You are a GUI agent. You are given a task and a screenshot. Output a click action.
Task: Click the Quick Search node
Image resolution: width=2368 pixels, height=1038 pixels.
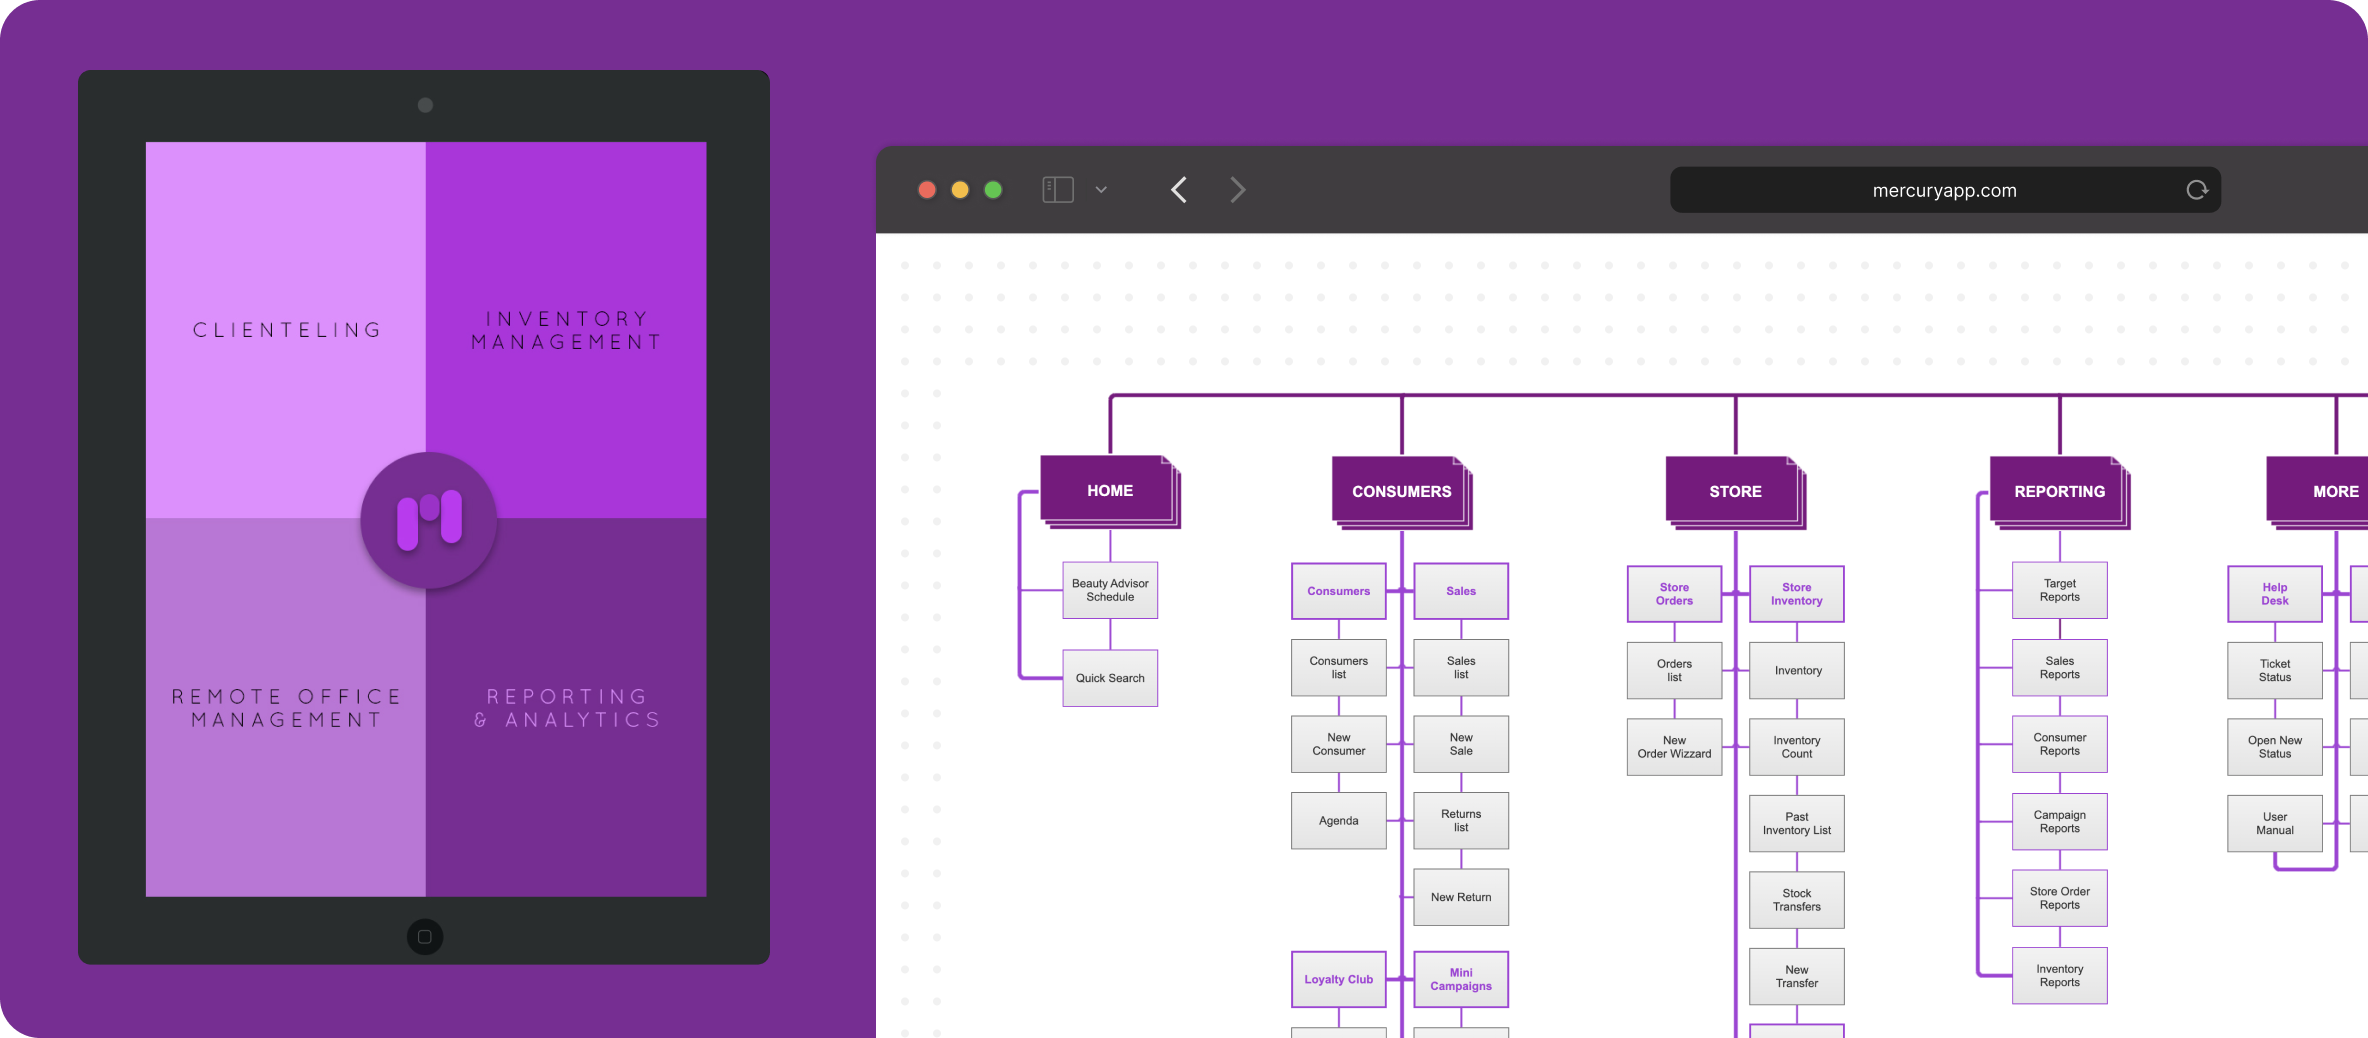1109,678
